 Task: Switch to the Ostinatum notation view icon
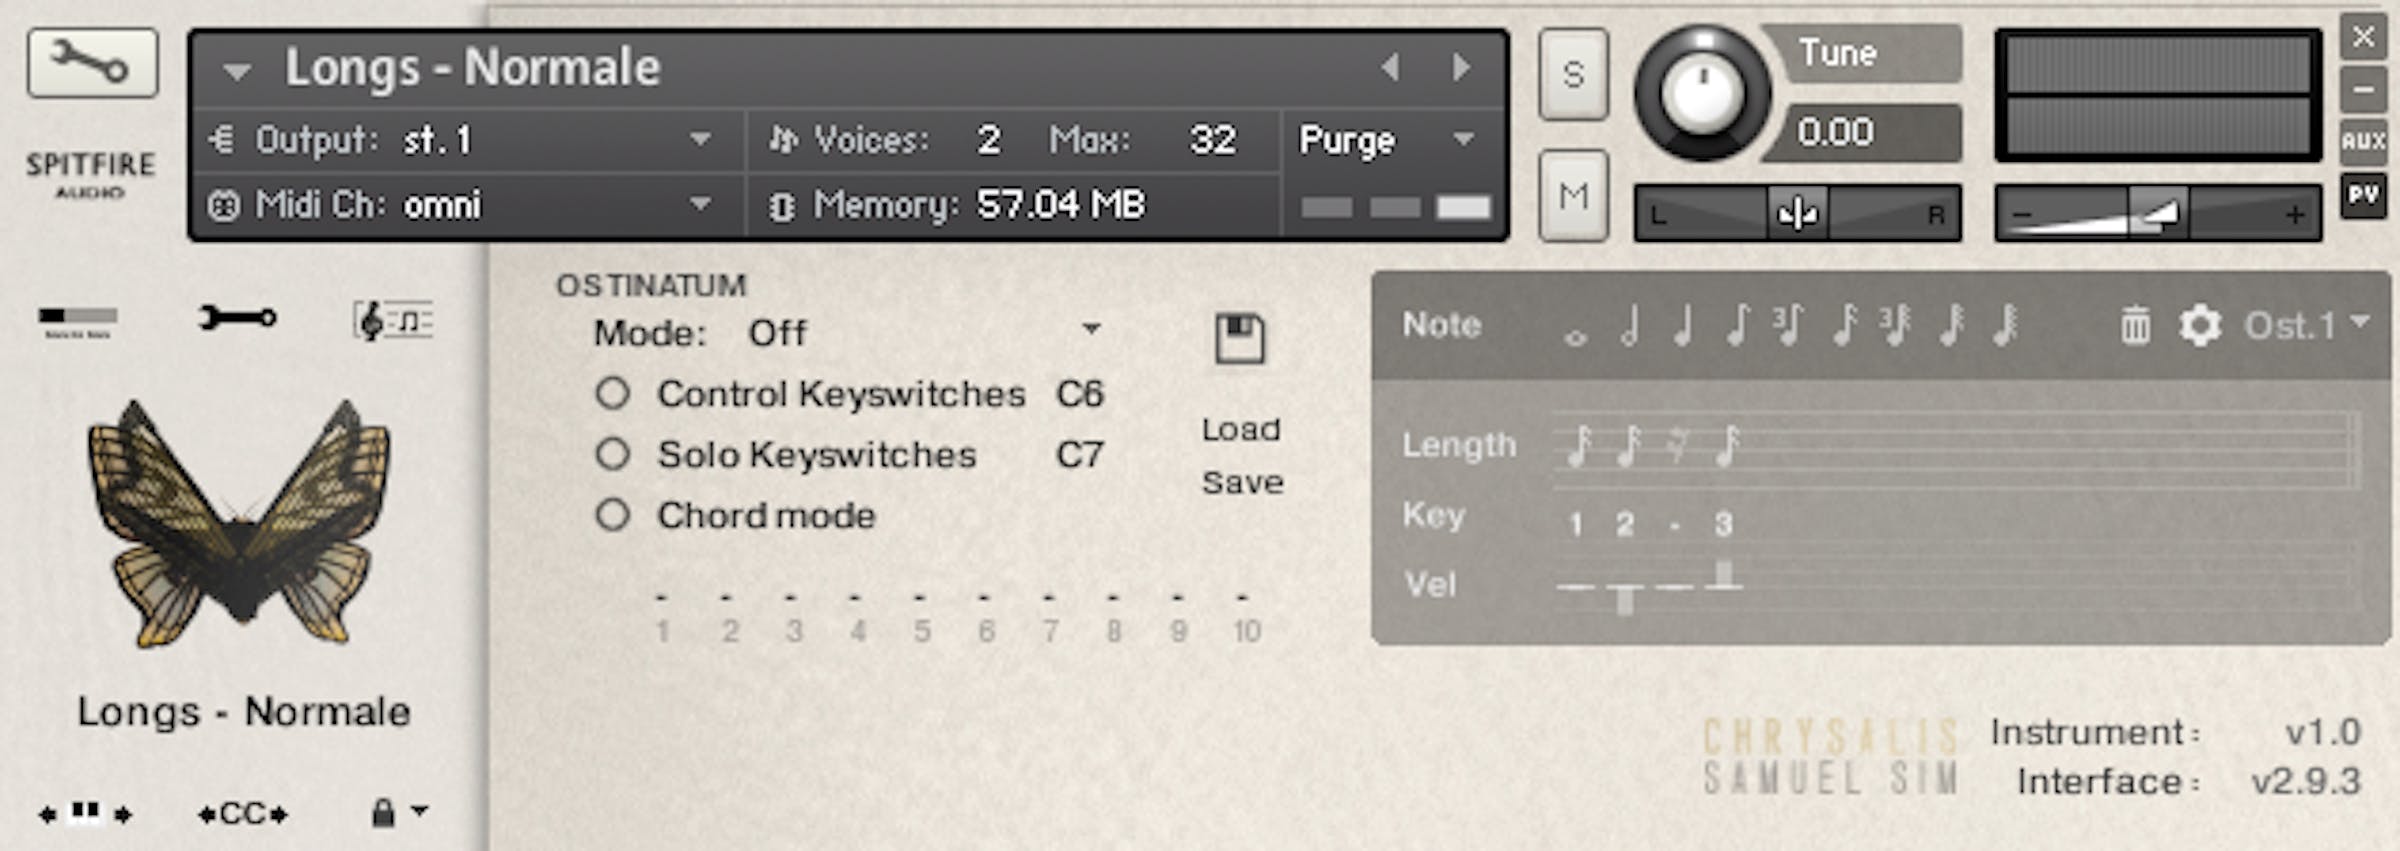click(x=393, y=320)
